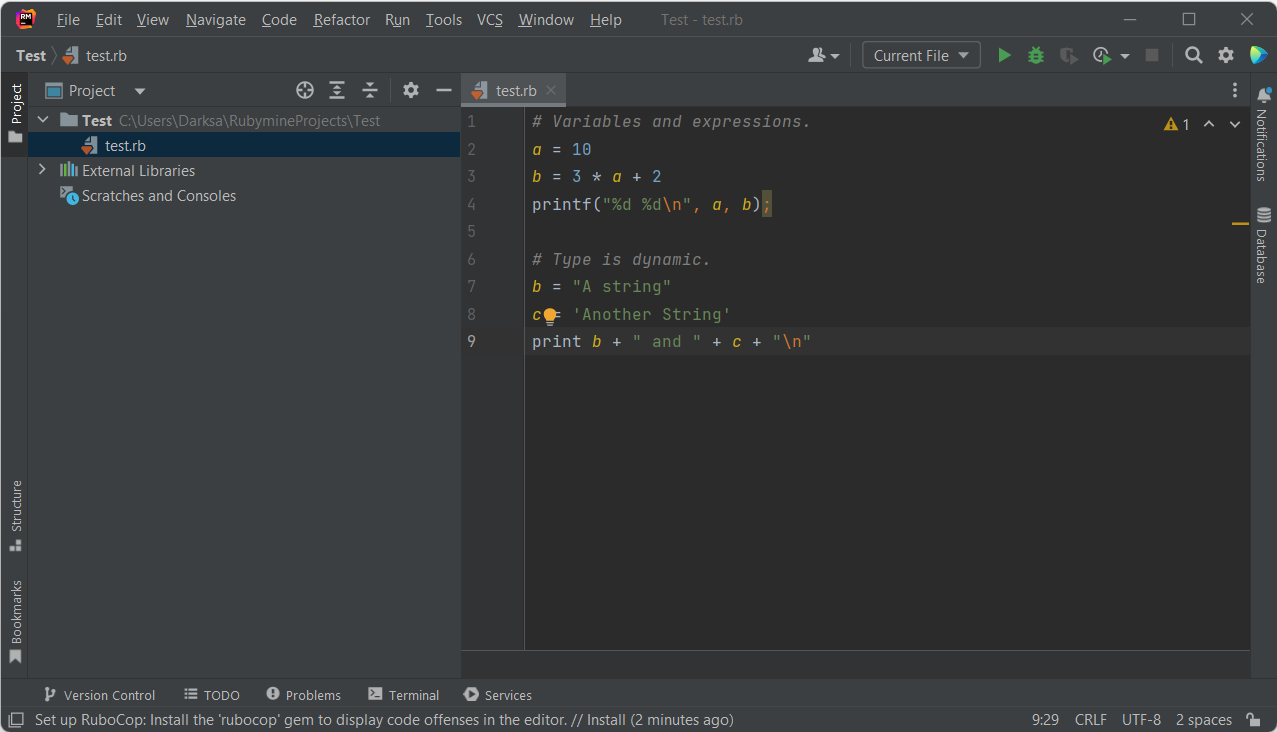Open the Refactor menu
1277x732 pixels.
click(x=341, y=20)
